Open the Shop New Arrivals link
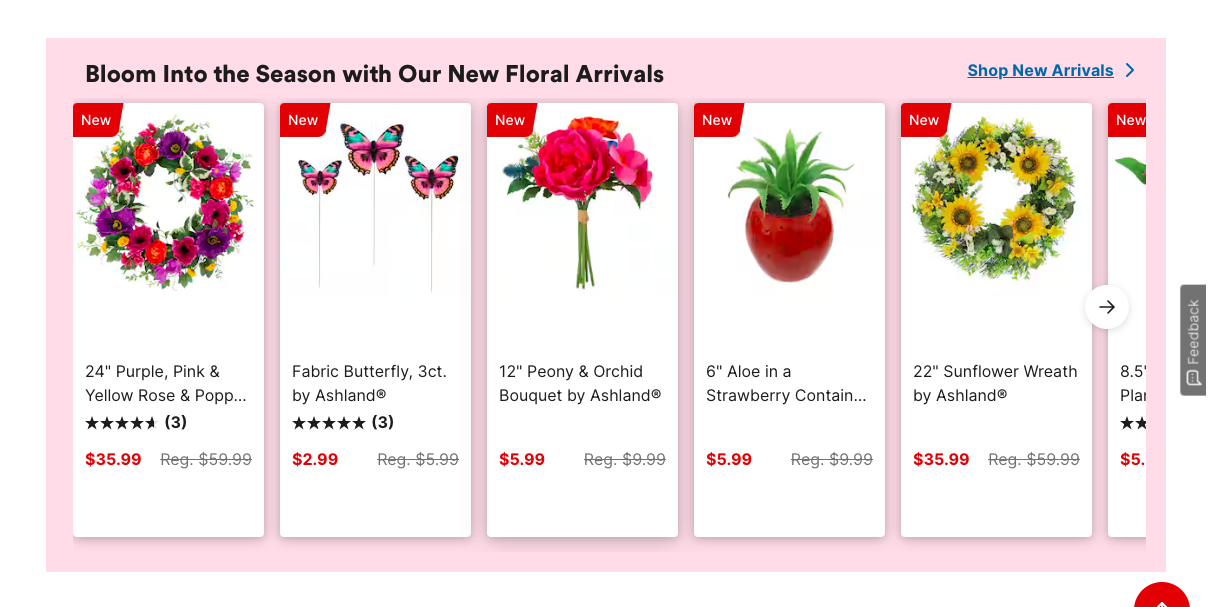Viewport: 1208px width, 607px height. [1040, 70]
